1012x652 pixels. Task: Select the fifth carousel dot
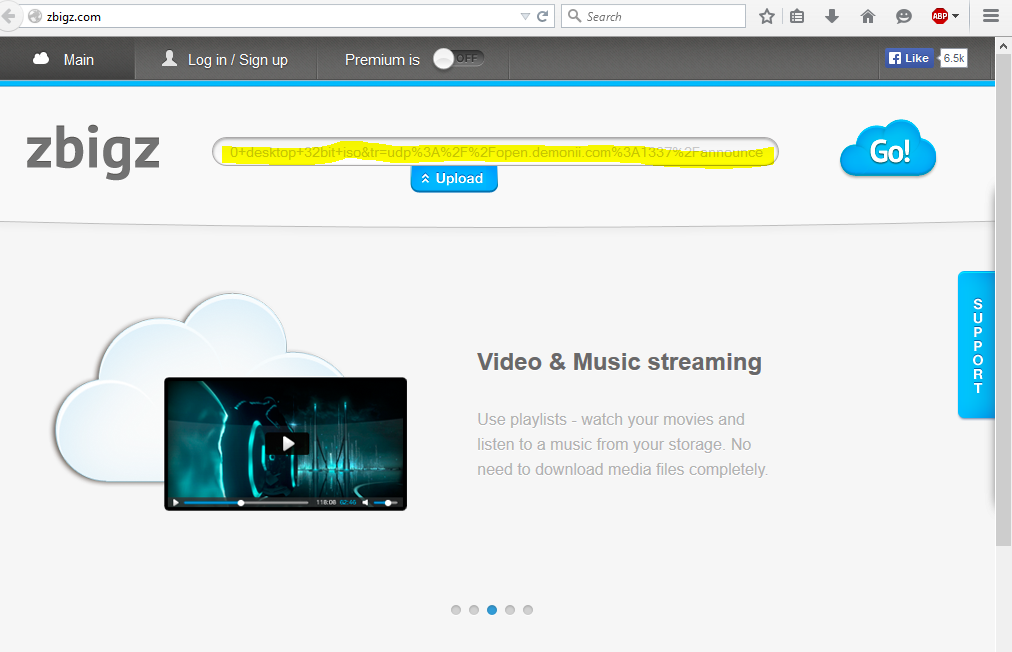[528, 610]
